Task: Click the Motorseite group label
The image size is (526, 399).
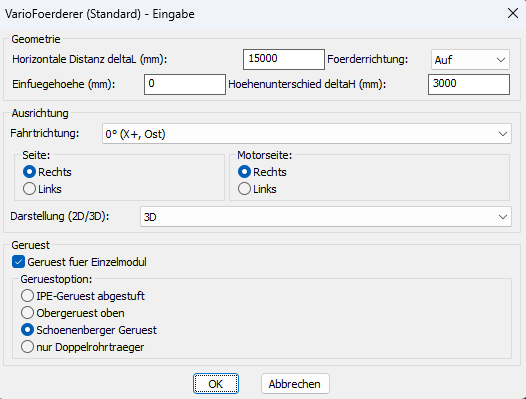Action: (x=265, y=155)
